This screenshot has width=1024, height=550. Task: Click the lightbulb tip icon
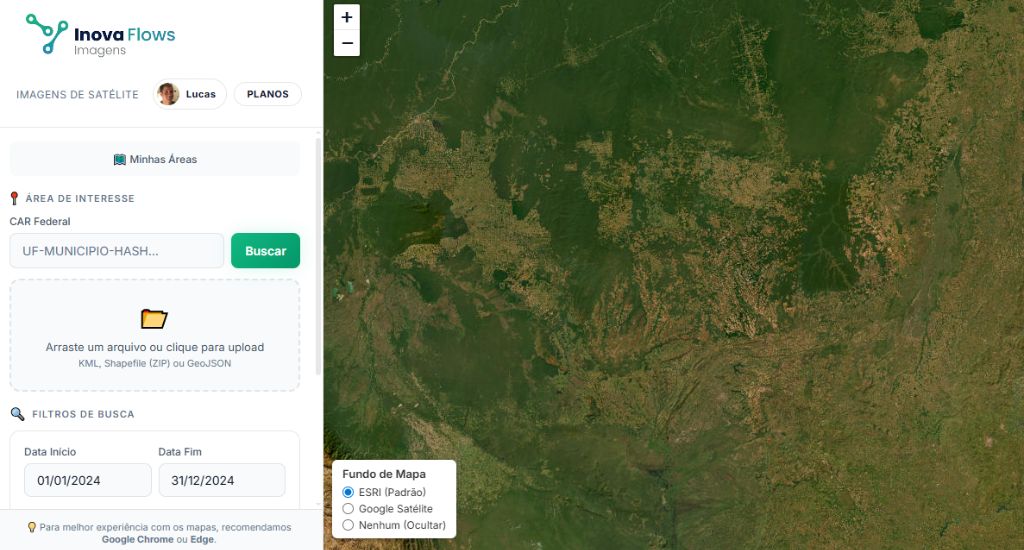[32, 527]
